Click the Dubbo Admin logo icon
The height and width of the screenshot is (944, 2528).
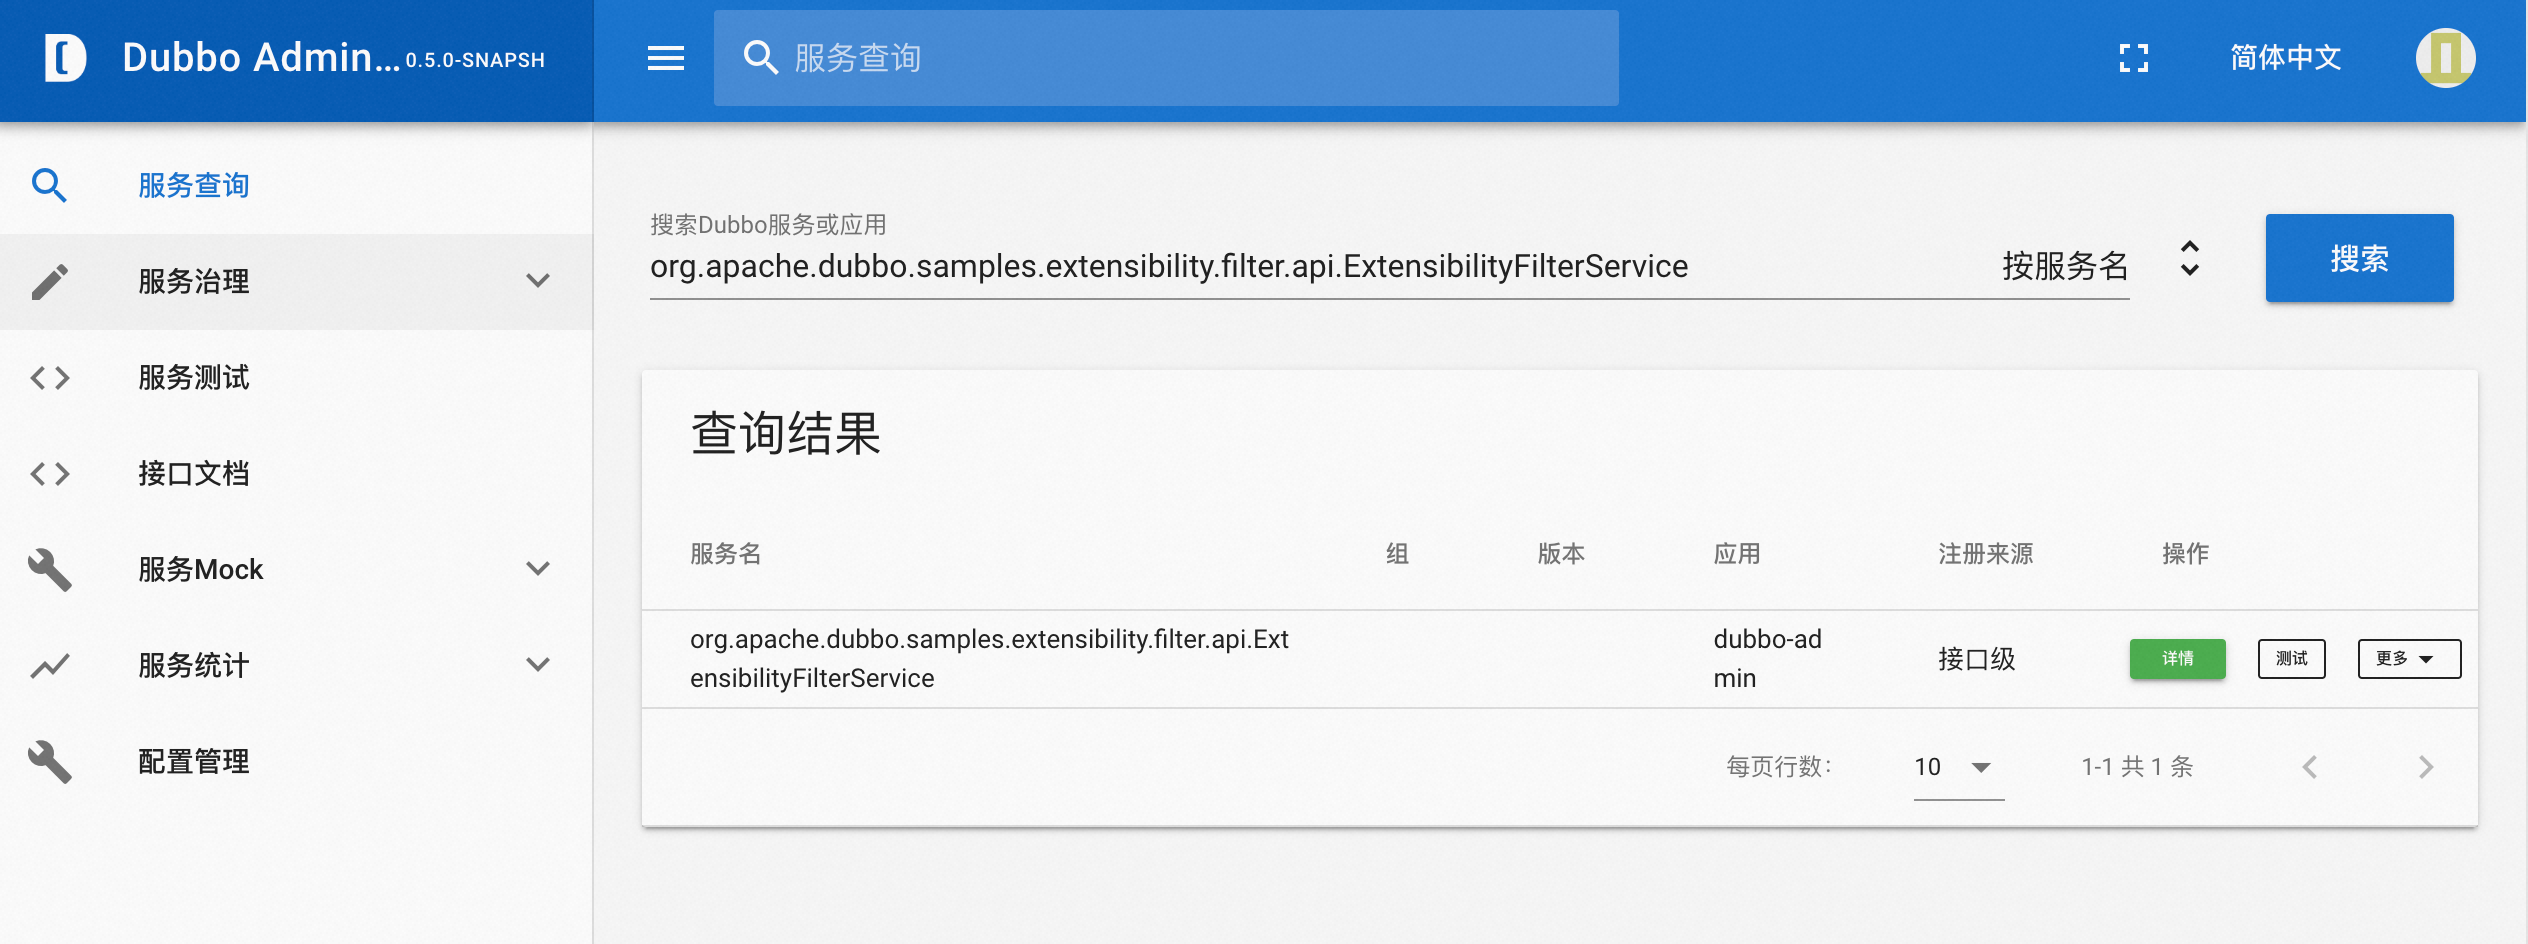tap(65, 58)
